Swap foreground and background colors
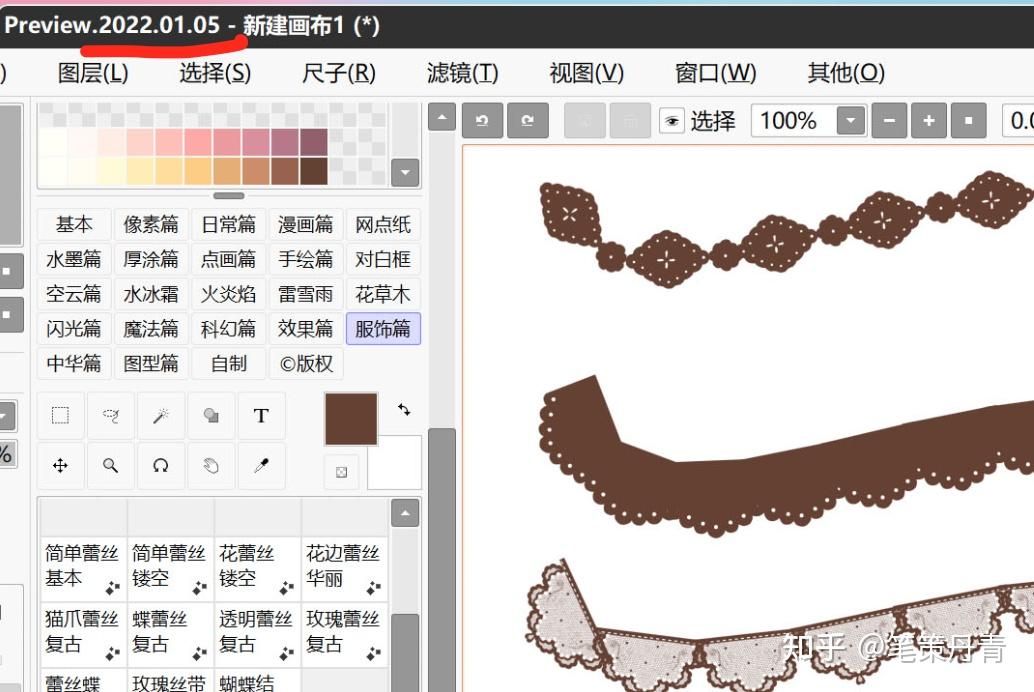The image size is (1034, 692). (x=404, y=410)
